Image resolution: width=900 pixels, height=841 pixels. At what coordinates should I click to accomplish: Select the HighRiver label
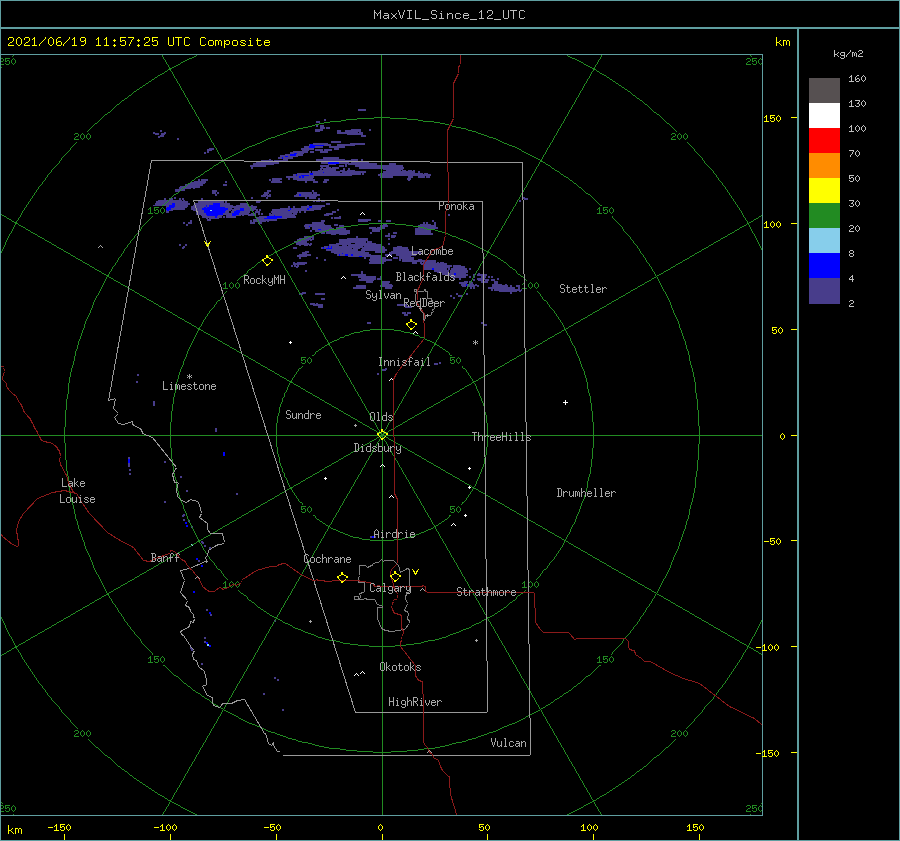coord(415,702)
